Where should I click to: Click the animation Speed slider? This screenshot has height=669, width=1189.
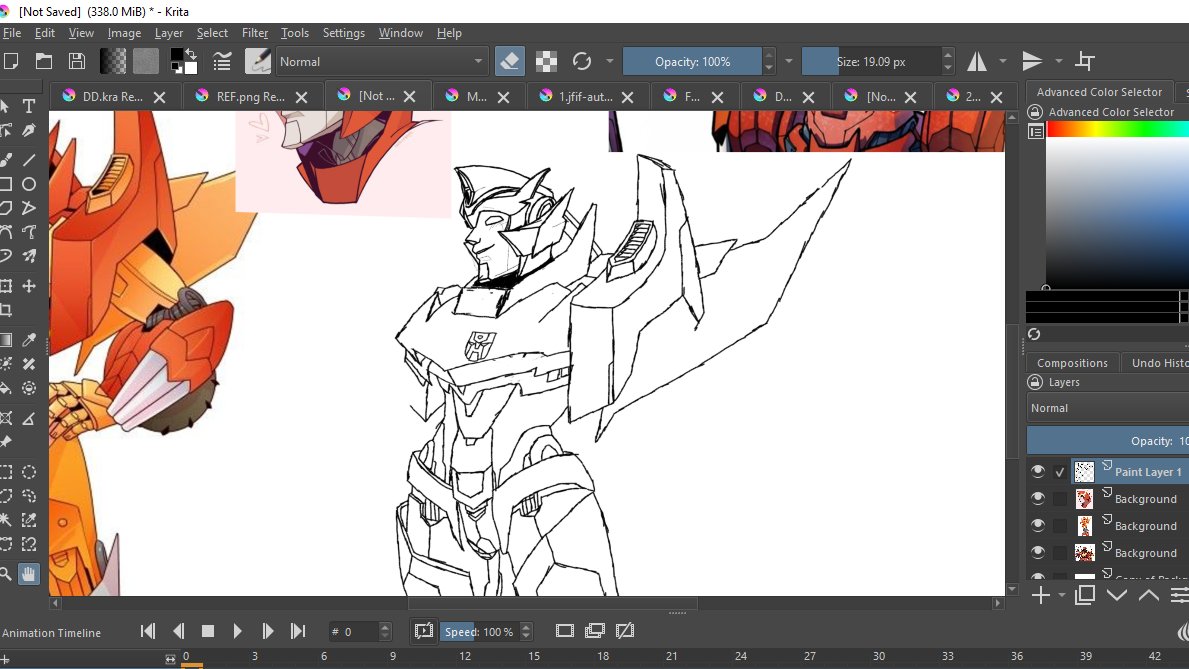click(479, 632)
